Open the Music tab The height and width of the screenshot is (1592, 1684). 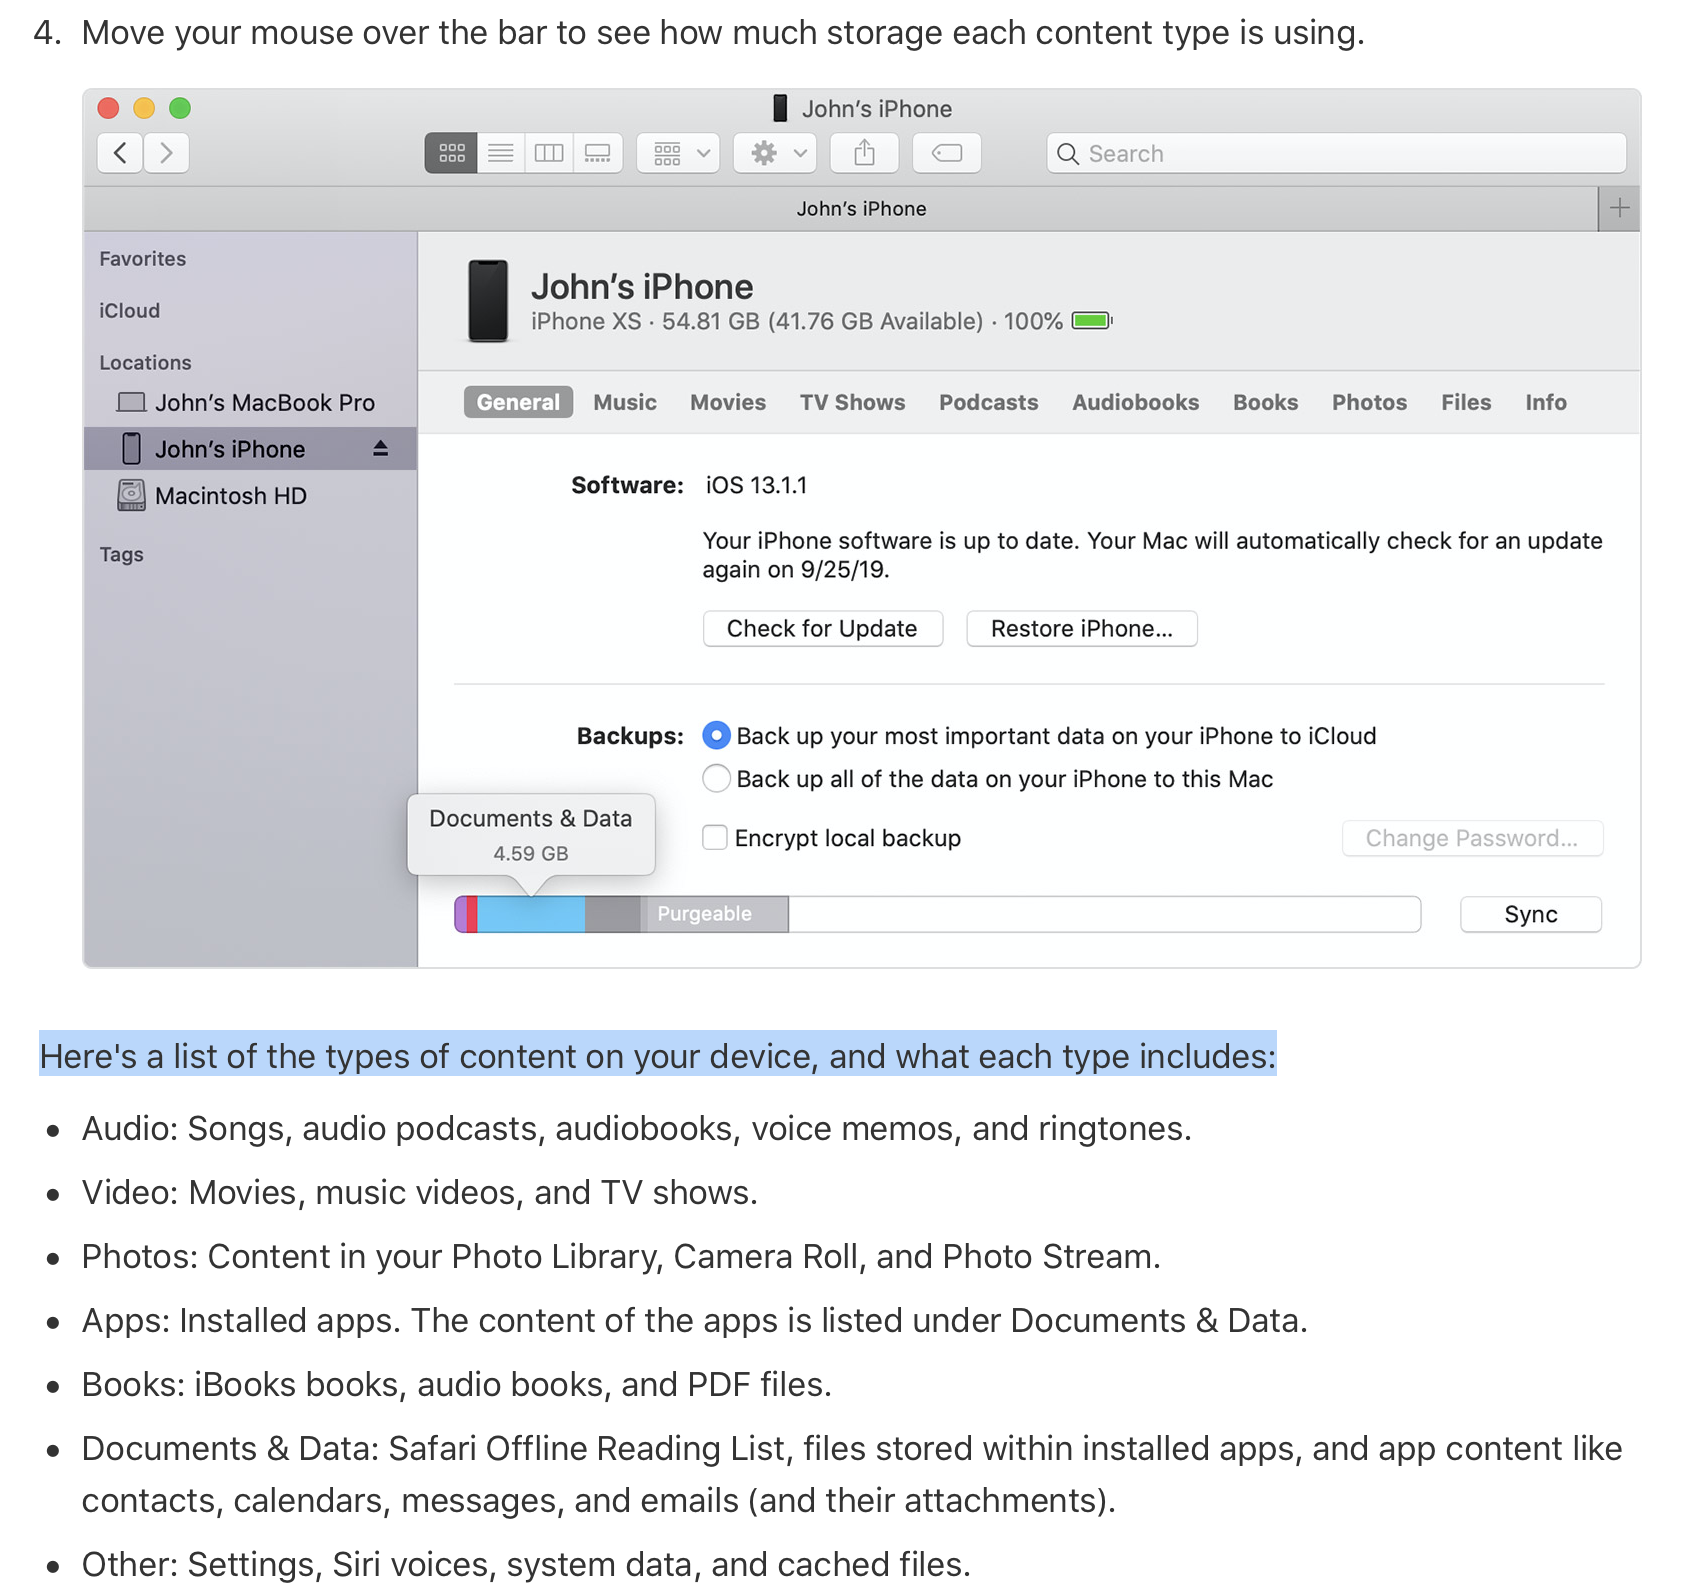click(x=625, y=402)
